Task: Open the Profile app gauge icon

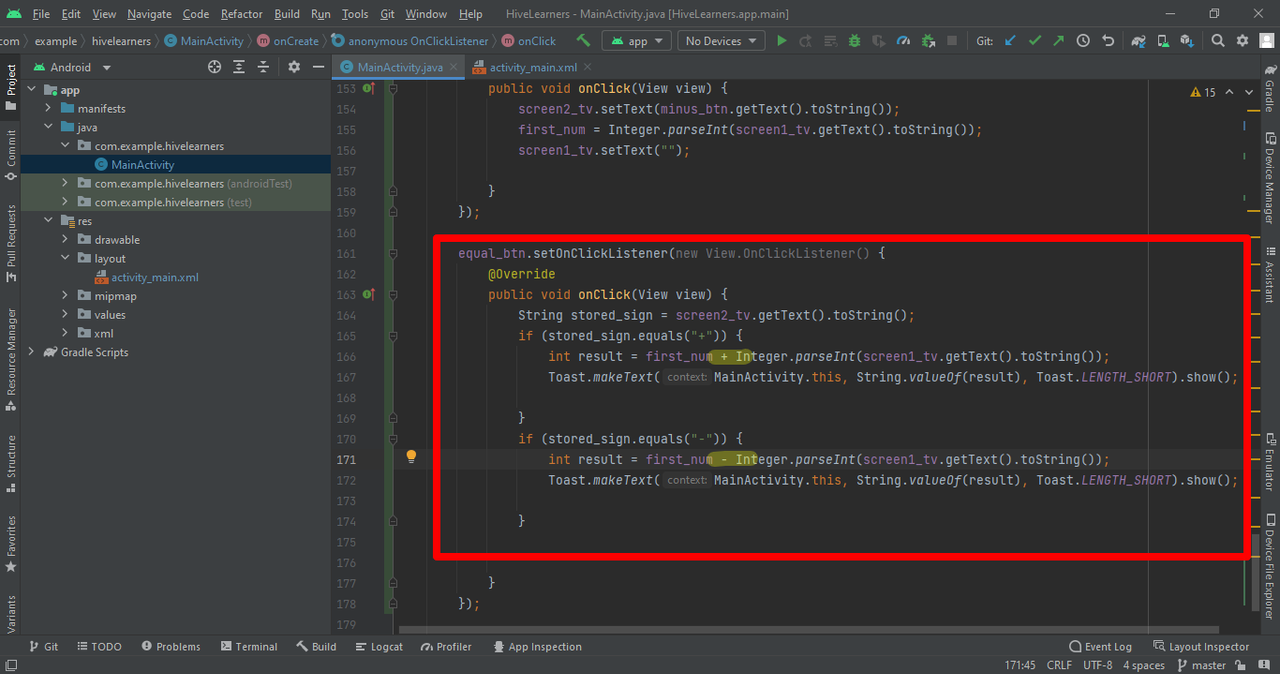Action: click(x=904, y=41)
